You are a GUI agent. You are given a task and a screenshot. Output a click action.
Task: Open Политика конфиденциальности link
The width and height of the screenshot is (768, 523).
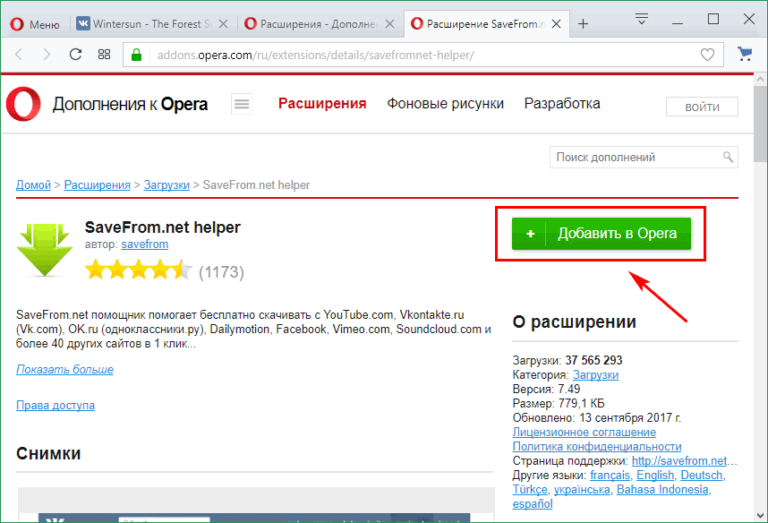(597, 446)
